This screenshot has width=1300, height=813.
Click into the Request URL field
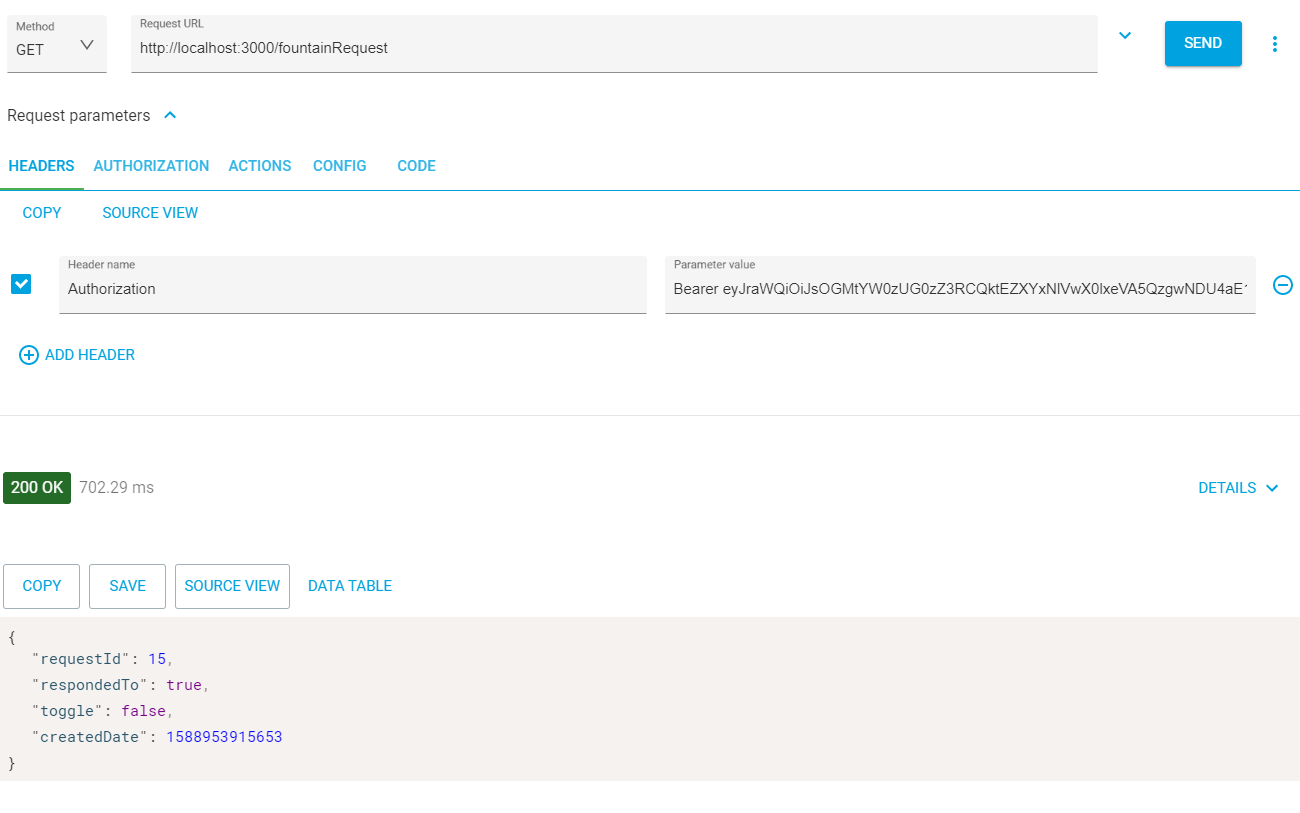(x=613, y=48)
